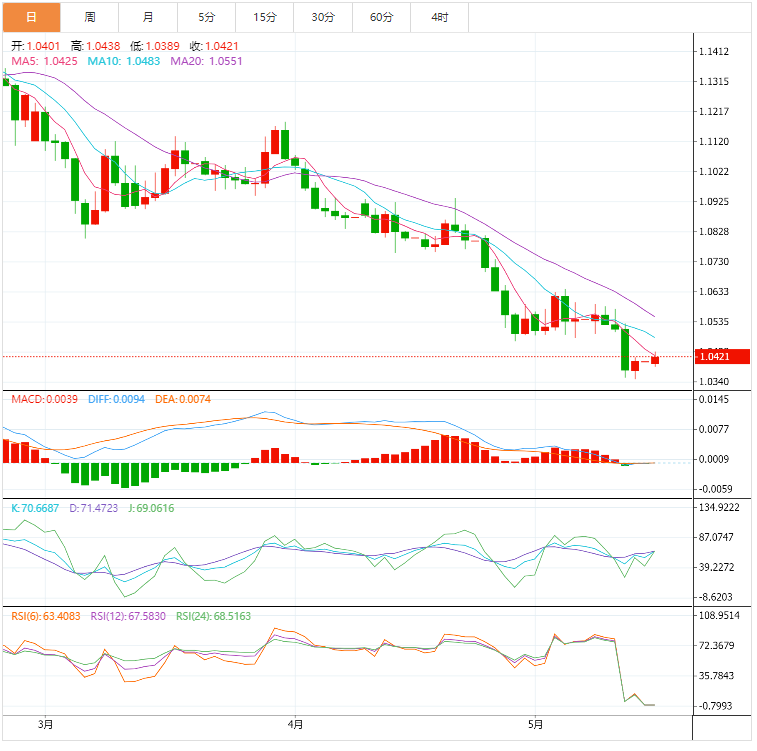Click the 1.1412 price axis label
Viewport: 757px width, 751px height.
(714, 52)
